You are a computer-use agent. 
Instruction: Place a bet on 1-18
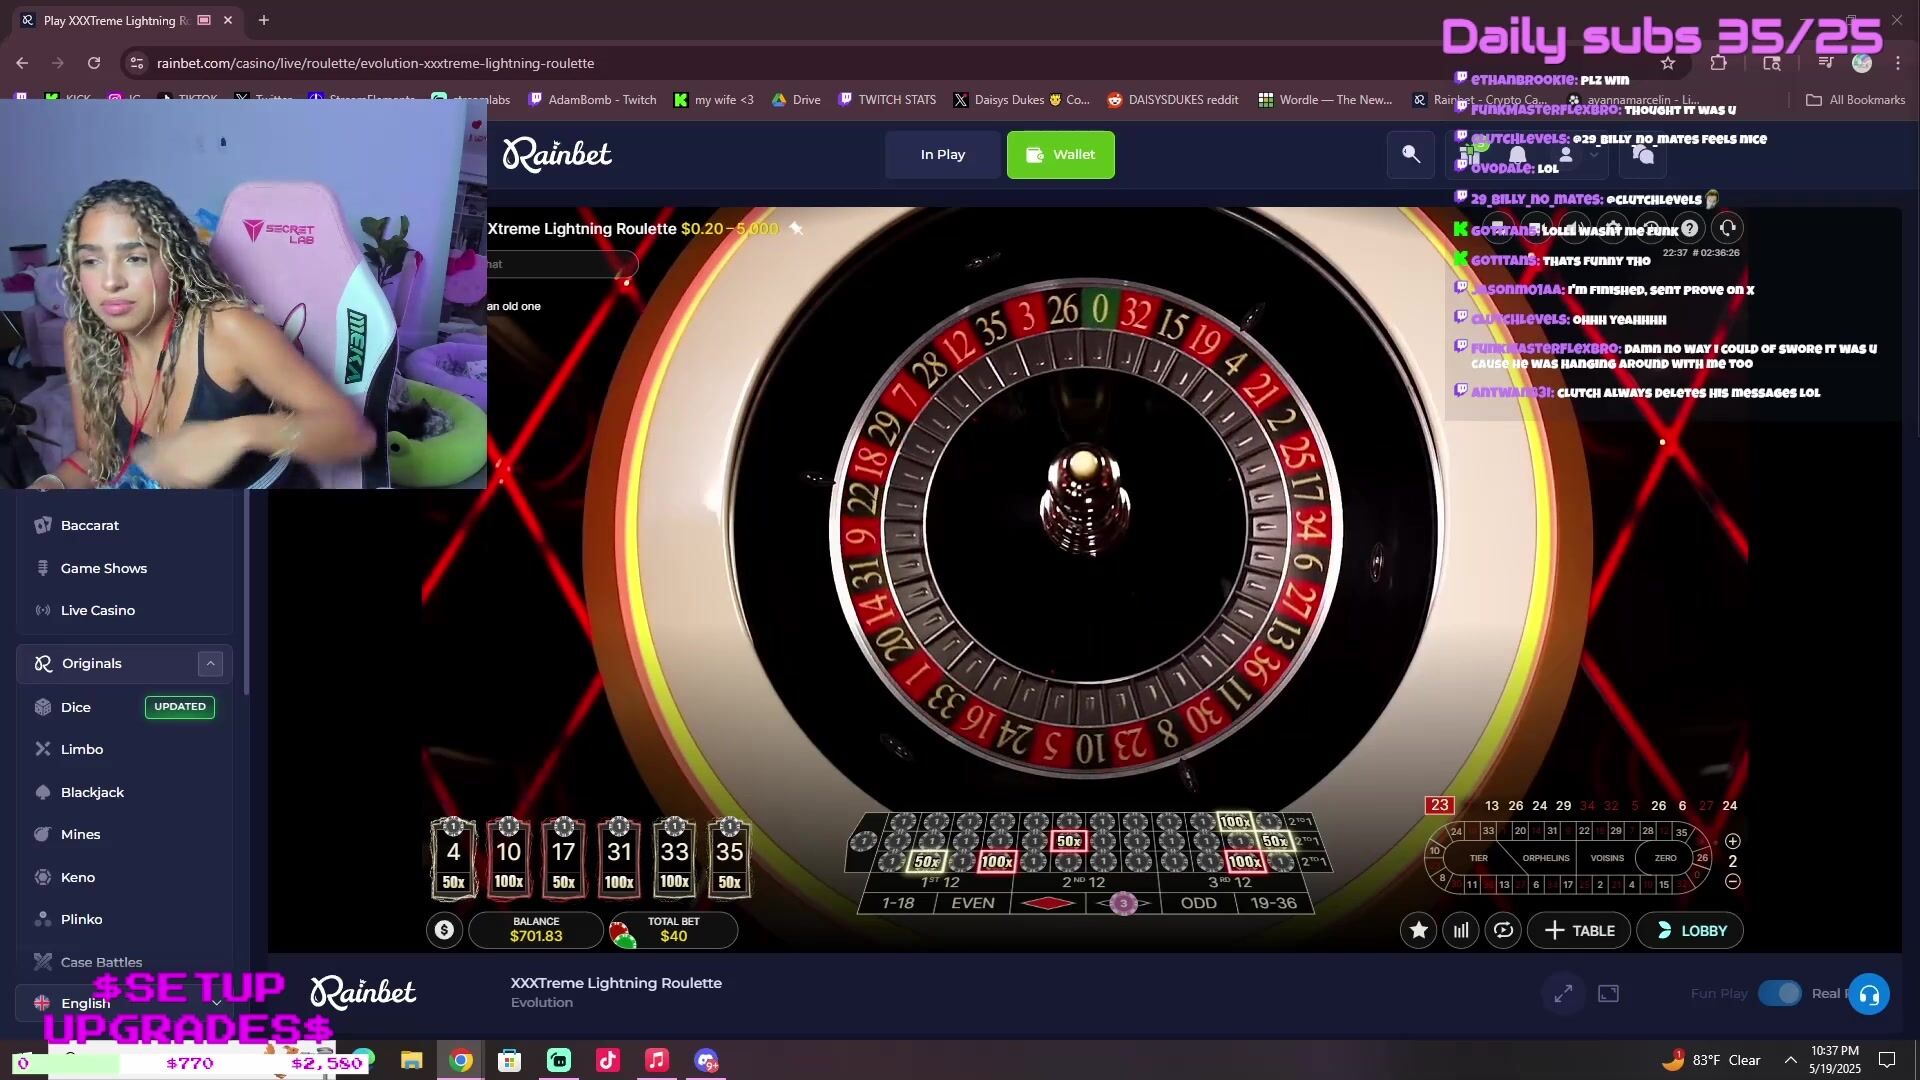coord(897,903)
